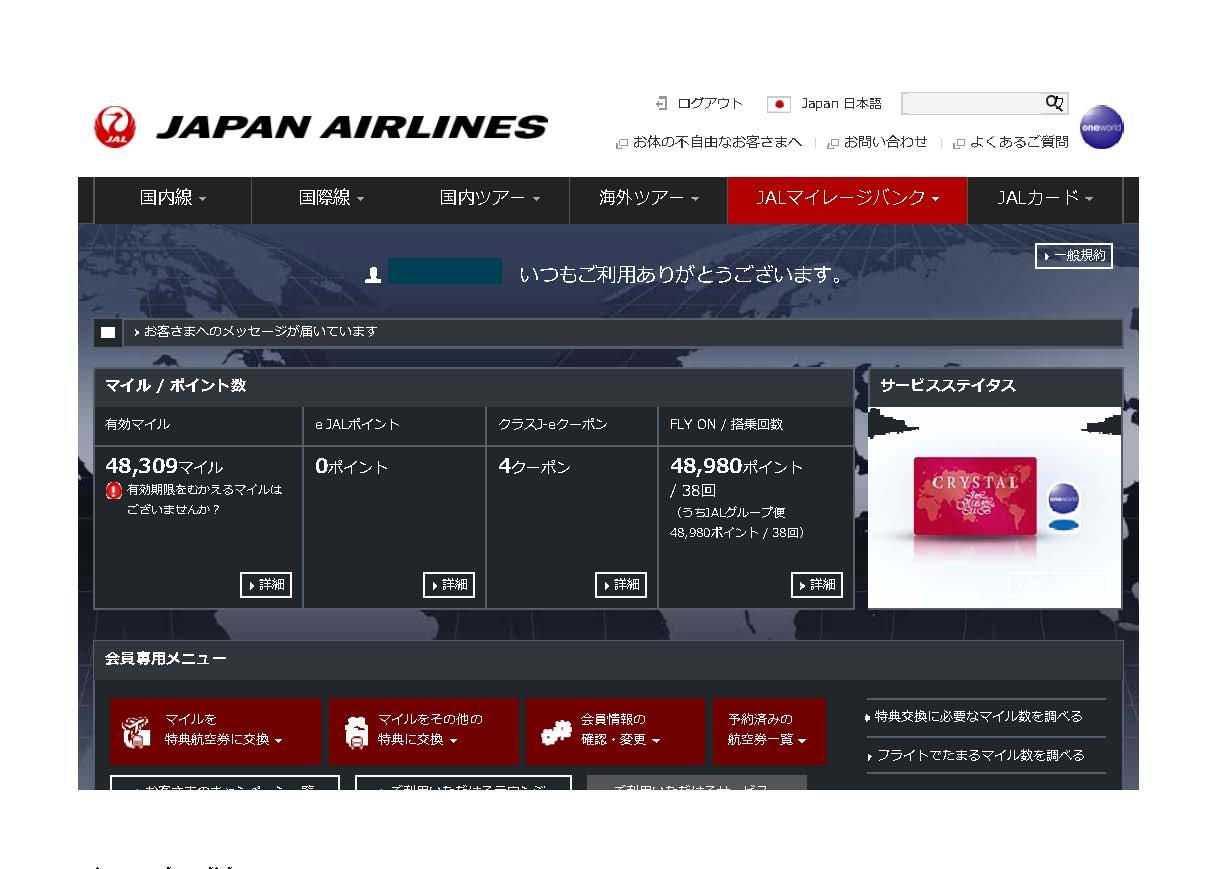Expand the 国際線 dropdown menu

pos(331,199)
